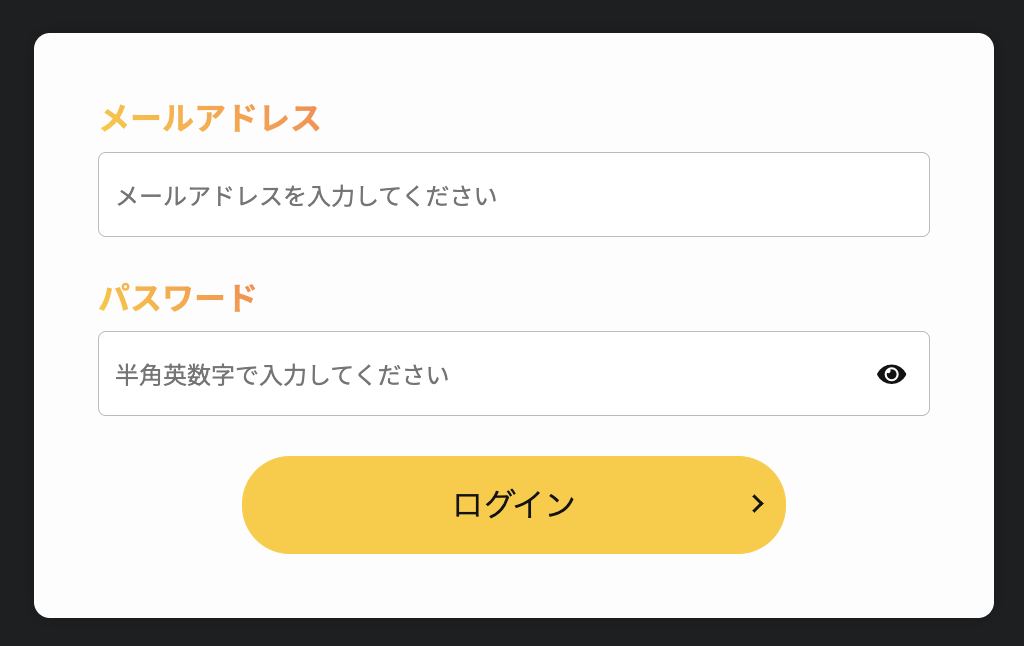Viewport: 1024px width, 646px height.
Task: Click the right-pointing arrow beside ログイン
Action: coord(758,504)
